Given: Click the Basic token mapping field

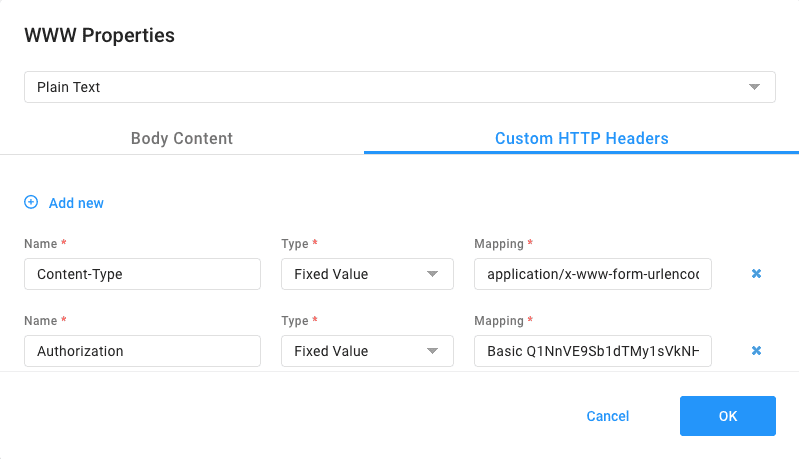Looking at the screenshot, I should coord(593,352).
